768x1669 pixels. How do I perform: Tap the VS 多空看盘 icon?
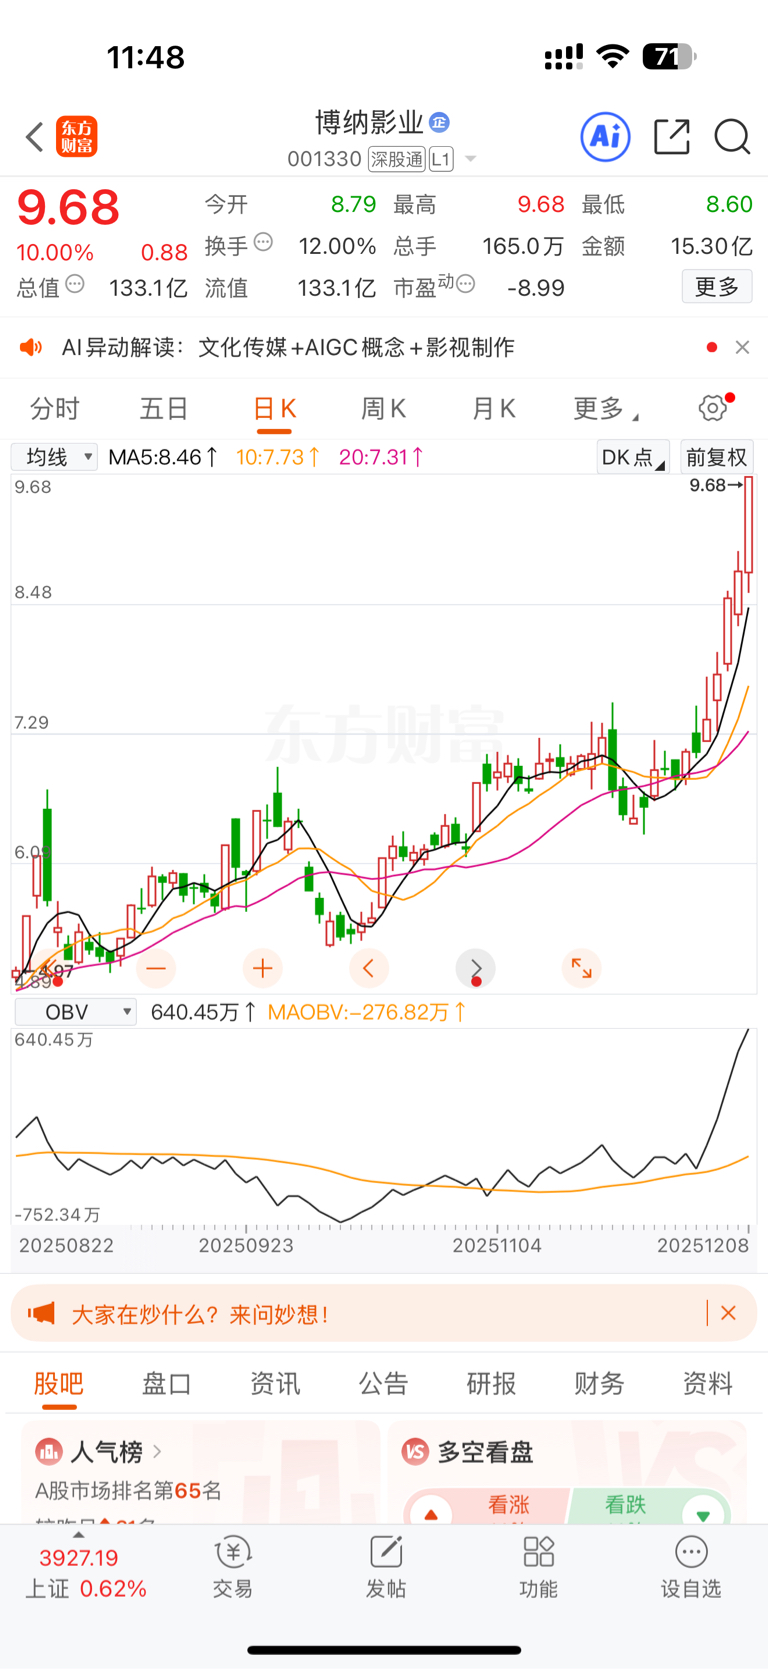tap(416, 1451)
